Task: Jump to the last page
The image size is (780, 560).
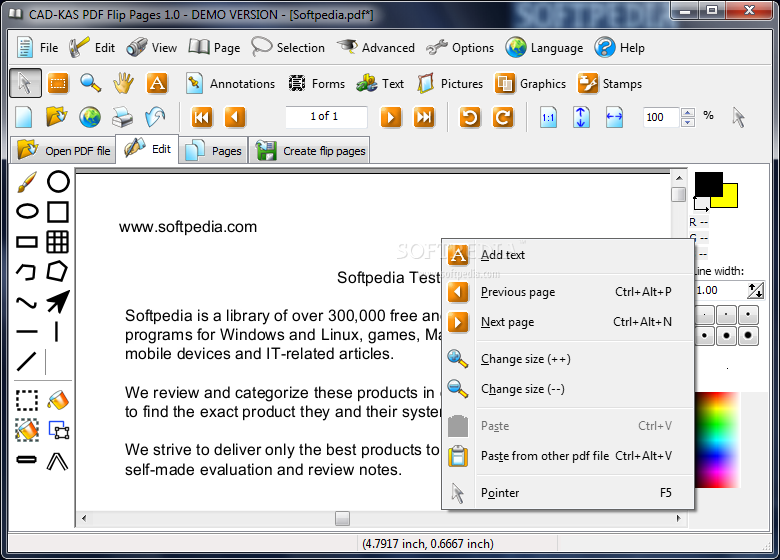Action: pos(424,117)
